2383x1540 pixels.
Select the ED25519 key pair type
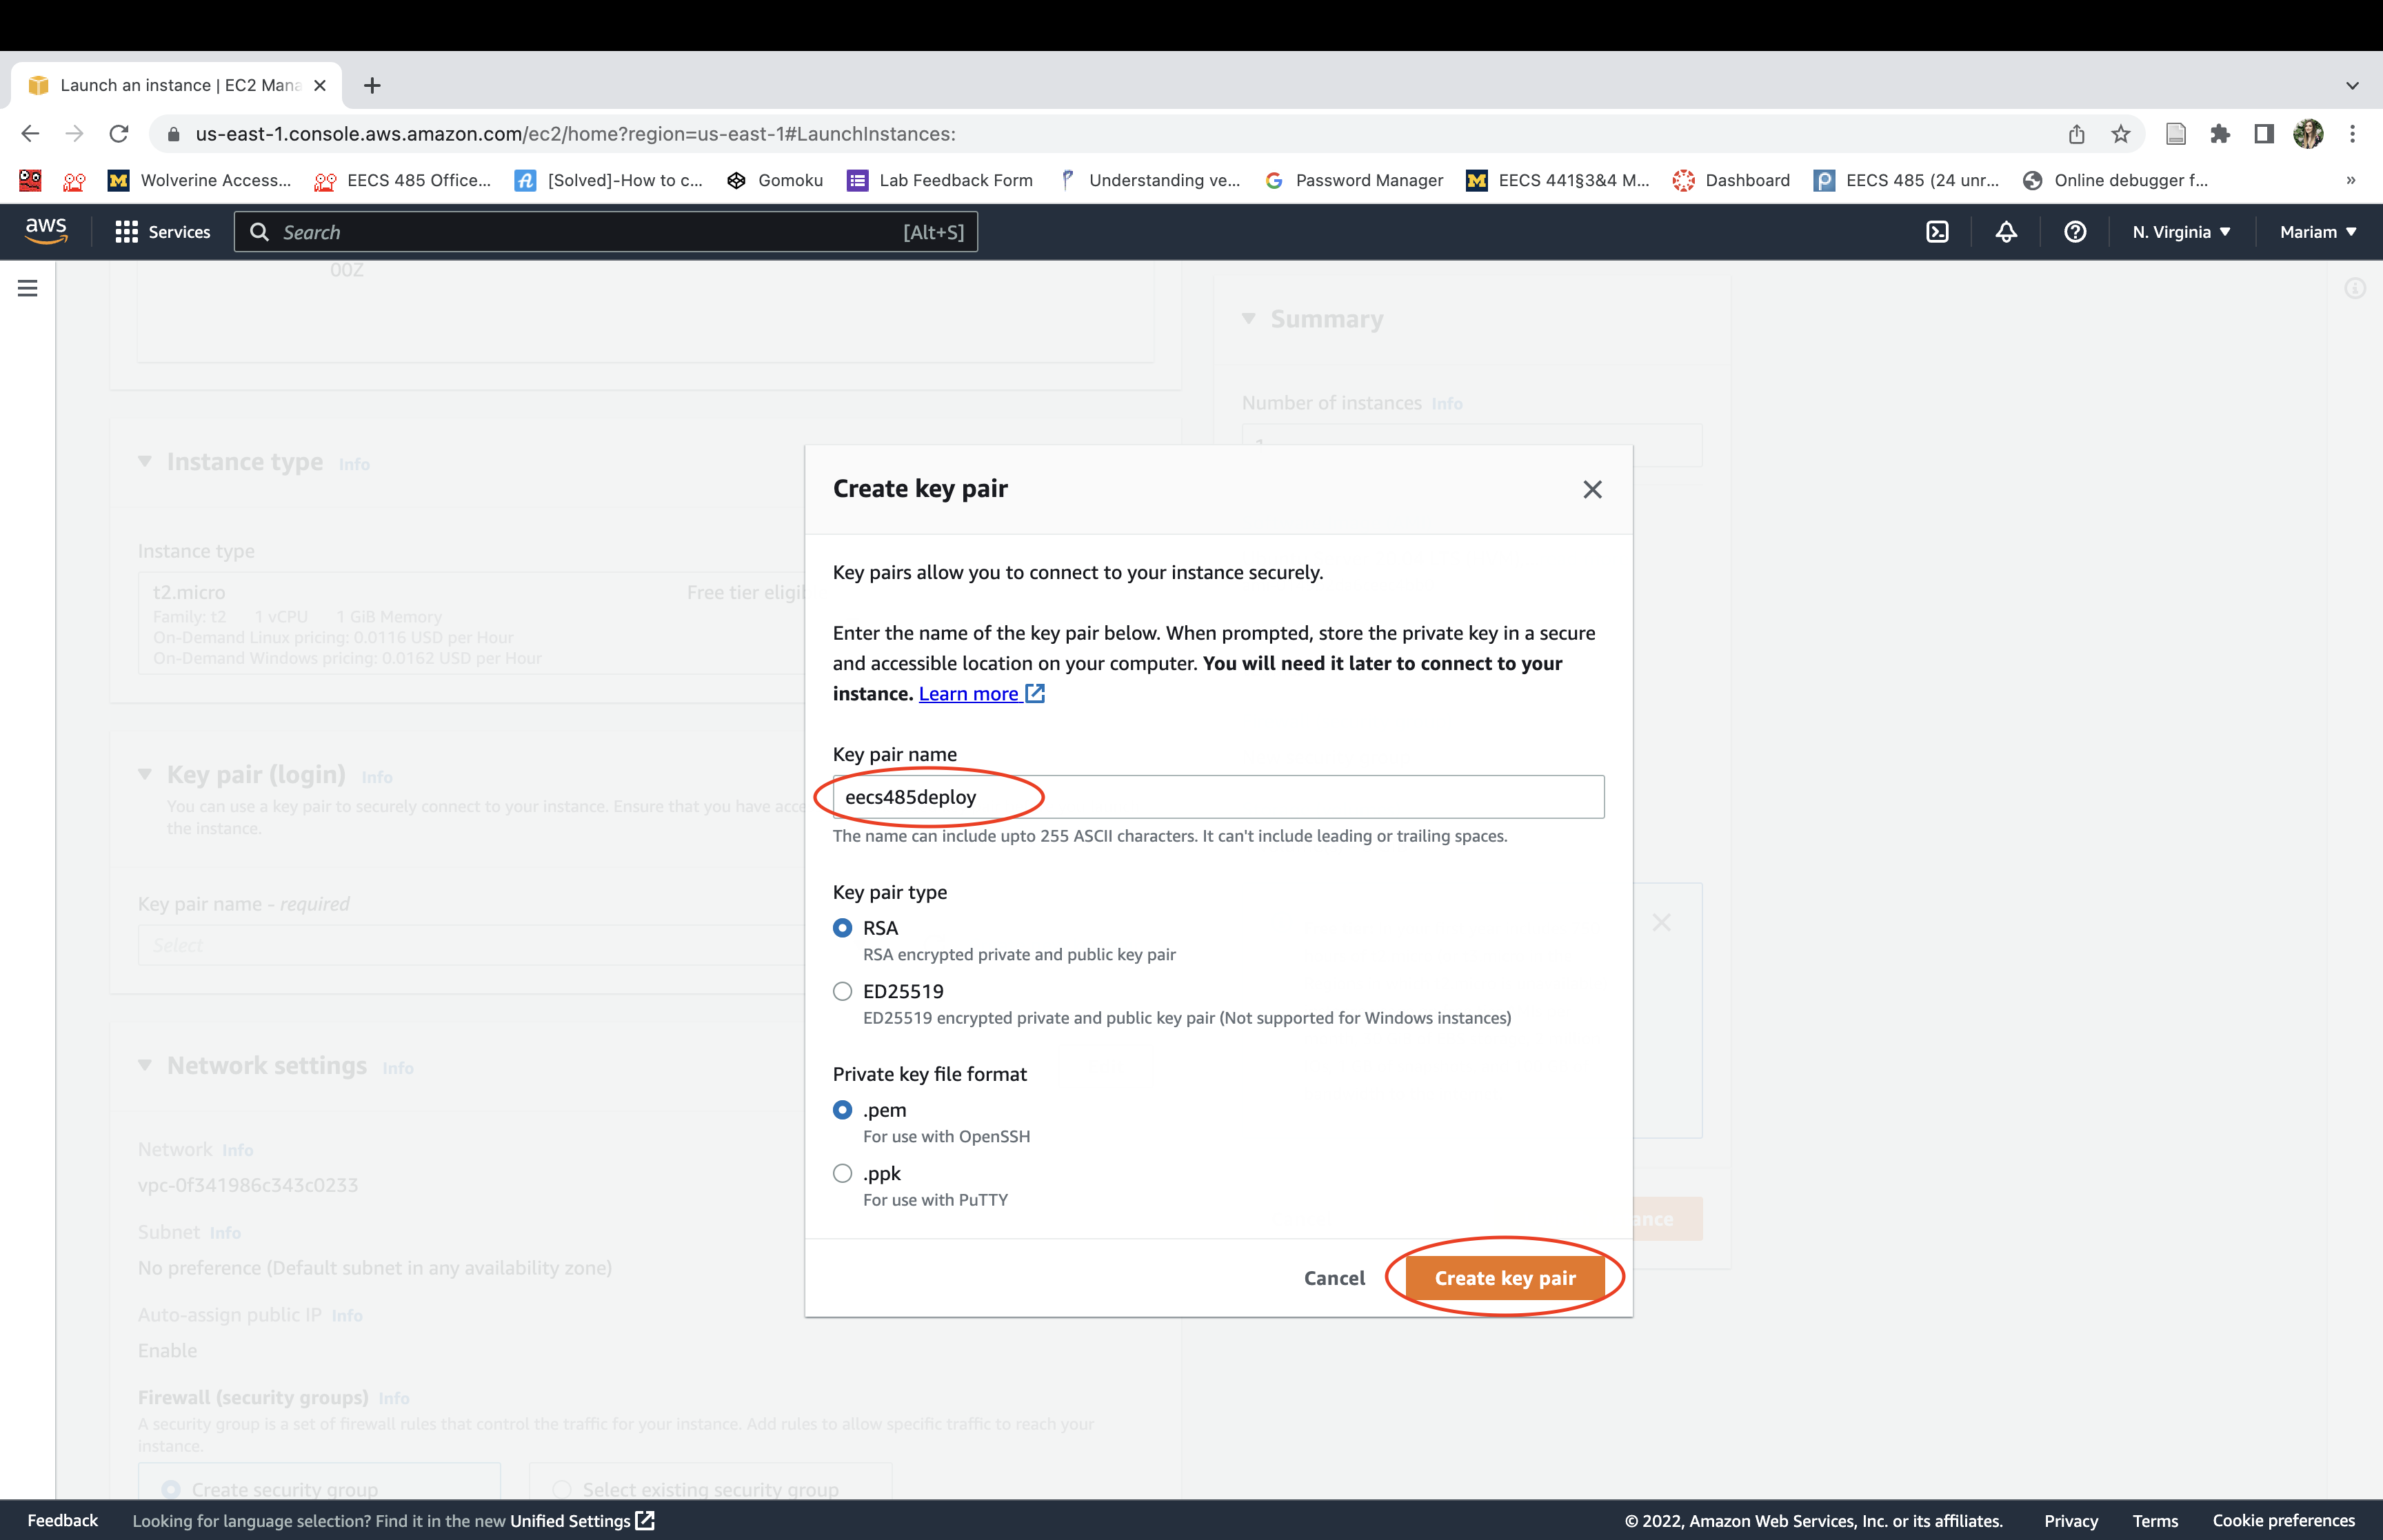pos(843,991)
